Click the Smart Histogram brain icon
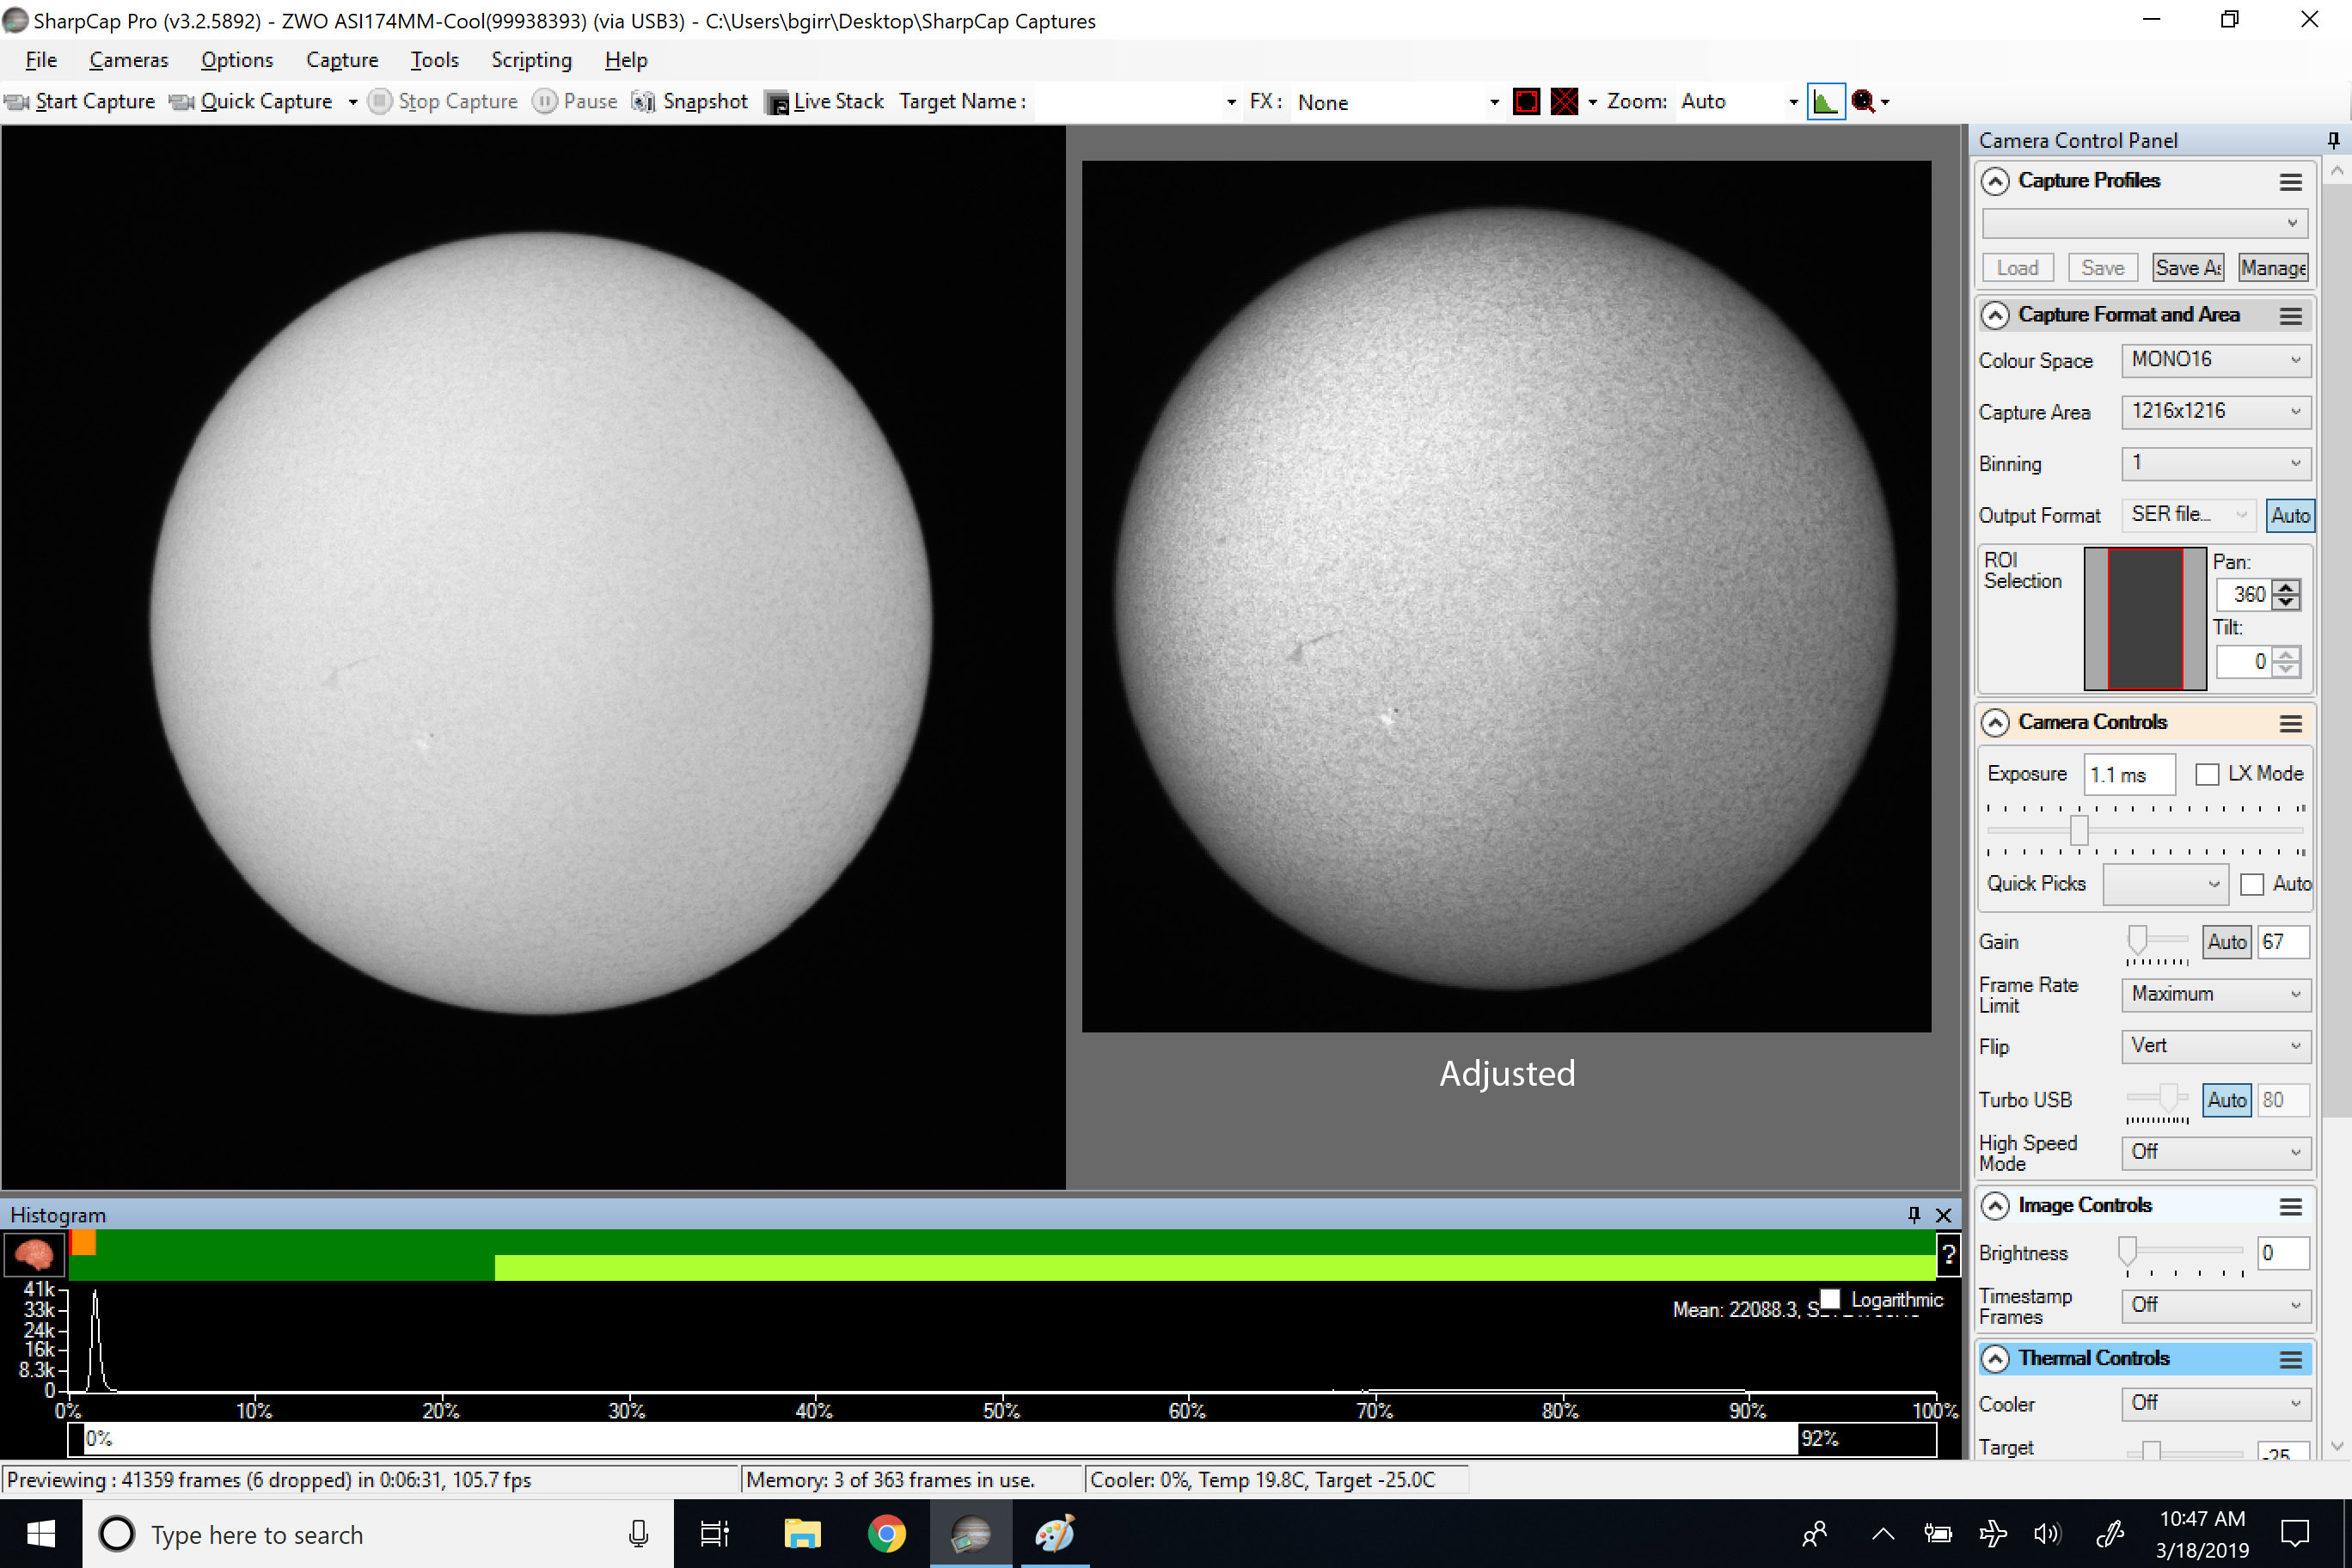This screenshot has height=1568, width=2352. (x=35, y=1254)
